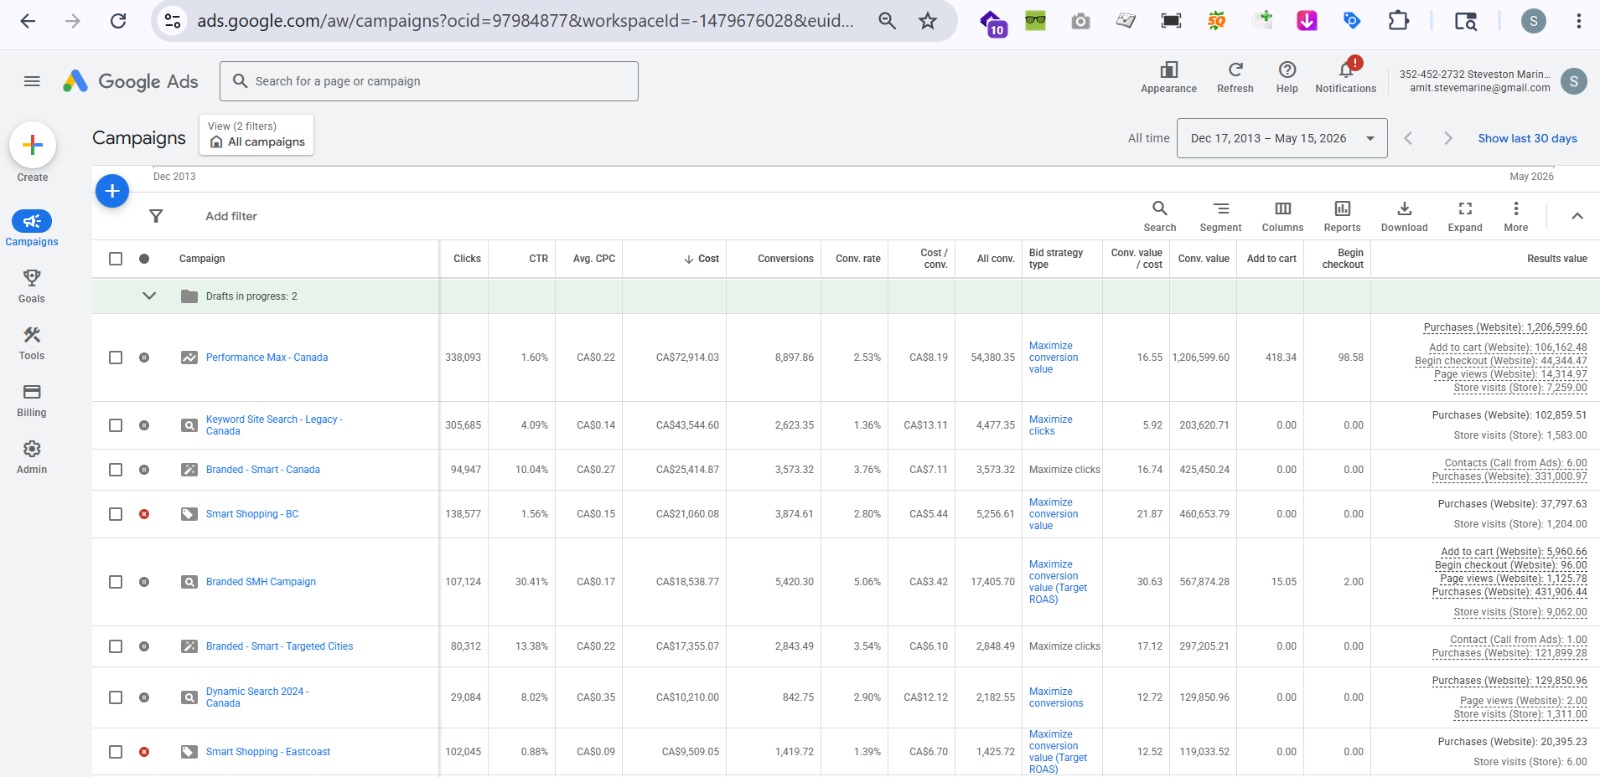Open the Segment options
This screenshot has height=777, width=1600.
coord(1221,215)
